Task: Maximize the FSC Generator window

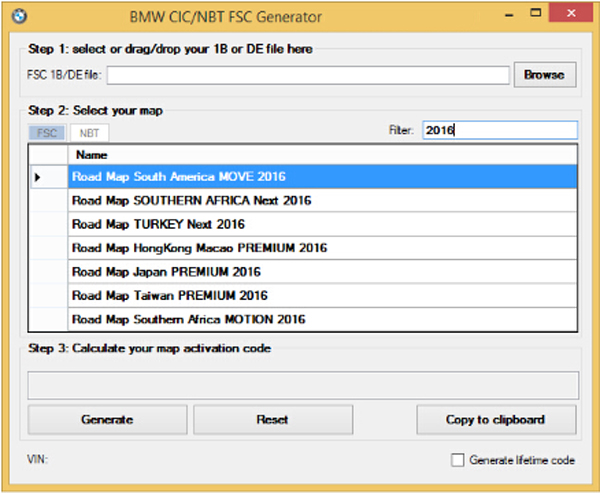Action: point(536,13)
